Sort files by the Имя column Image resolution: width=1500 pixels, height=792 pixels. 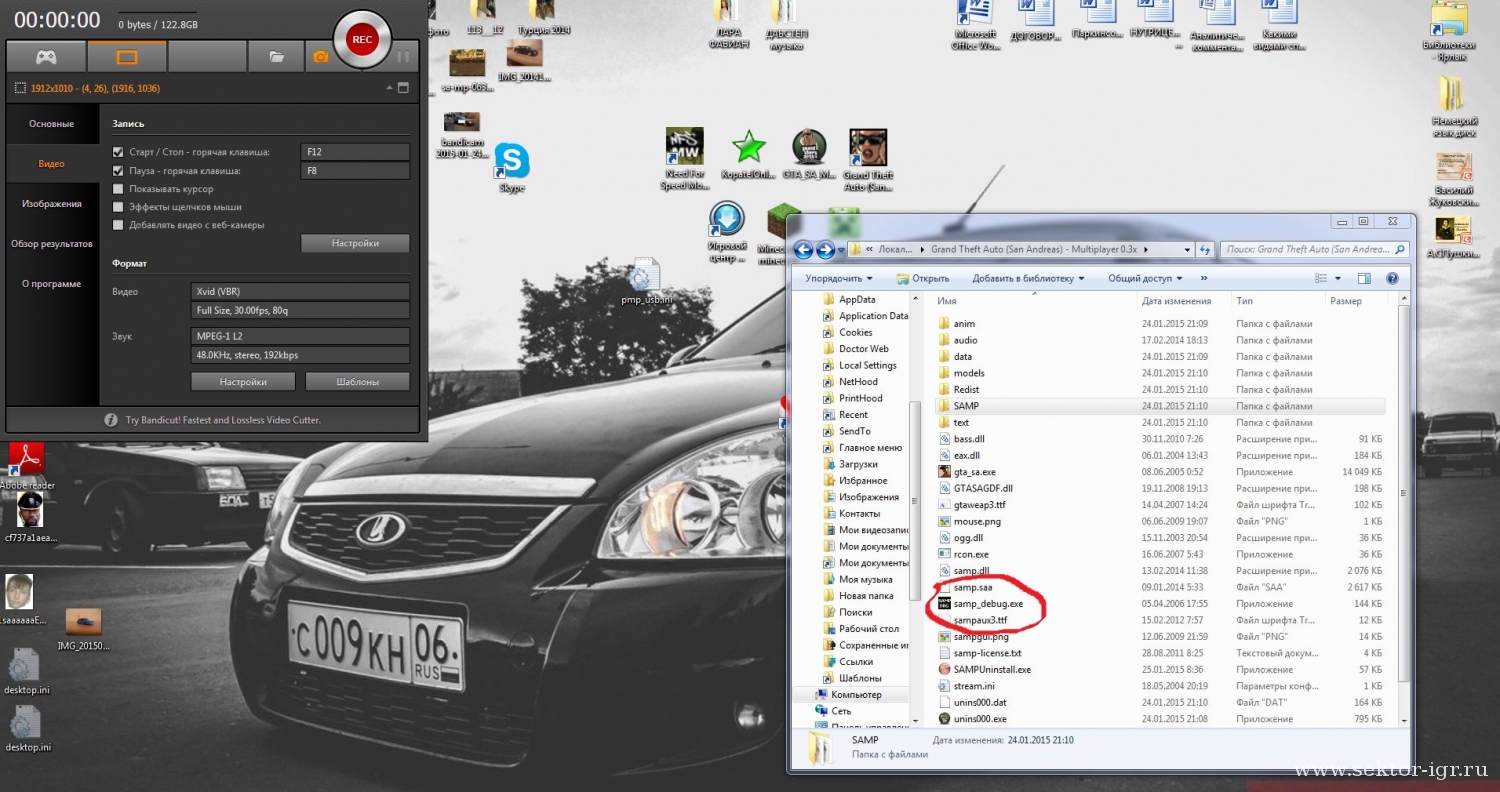(x=1034, y=301)
